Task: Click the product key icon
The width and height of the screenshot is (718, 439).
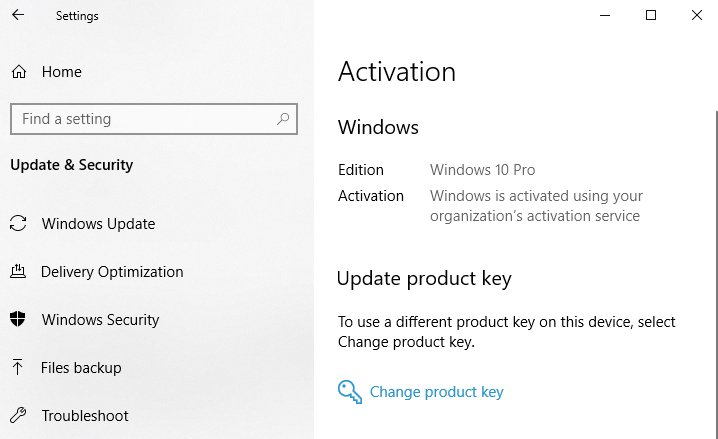Action: (349, 392)
